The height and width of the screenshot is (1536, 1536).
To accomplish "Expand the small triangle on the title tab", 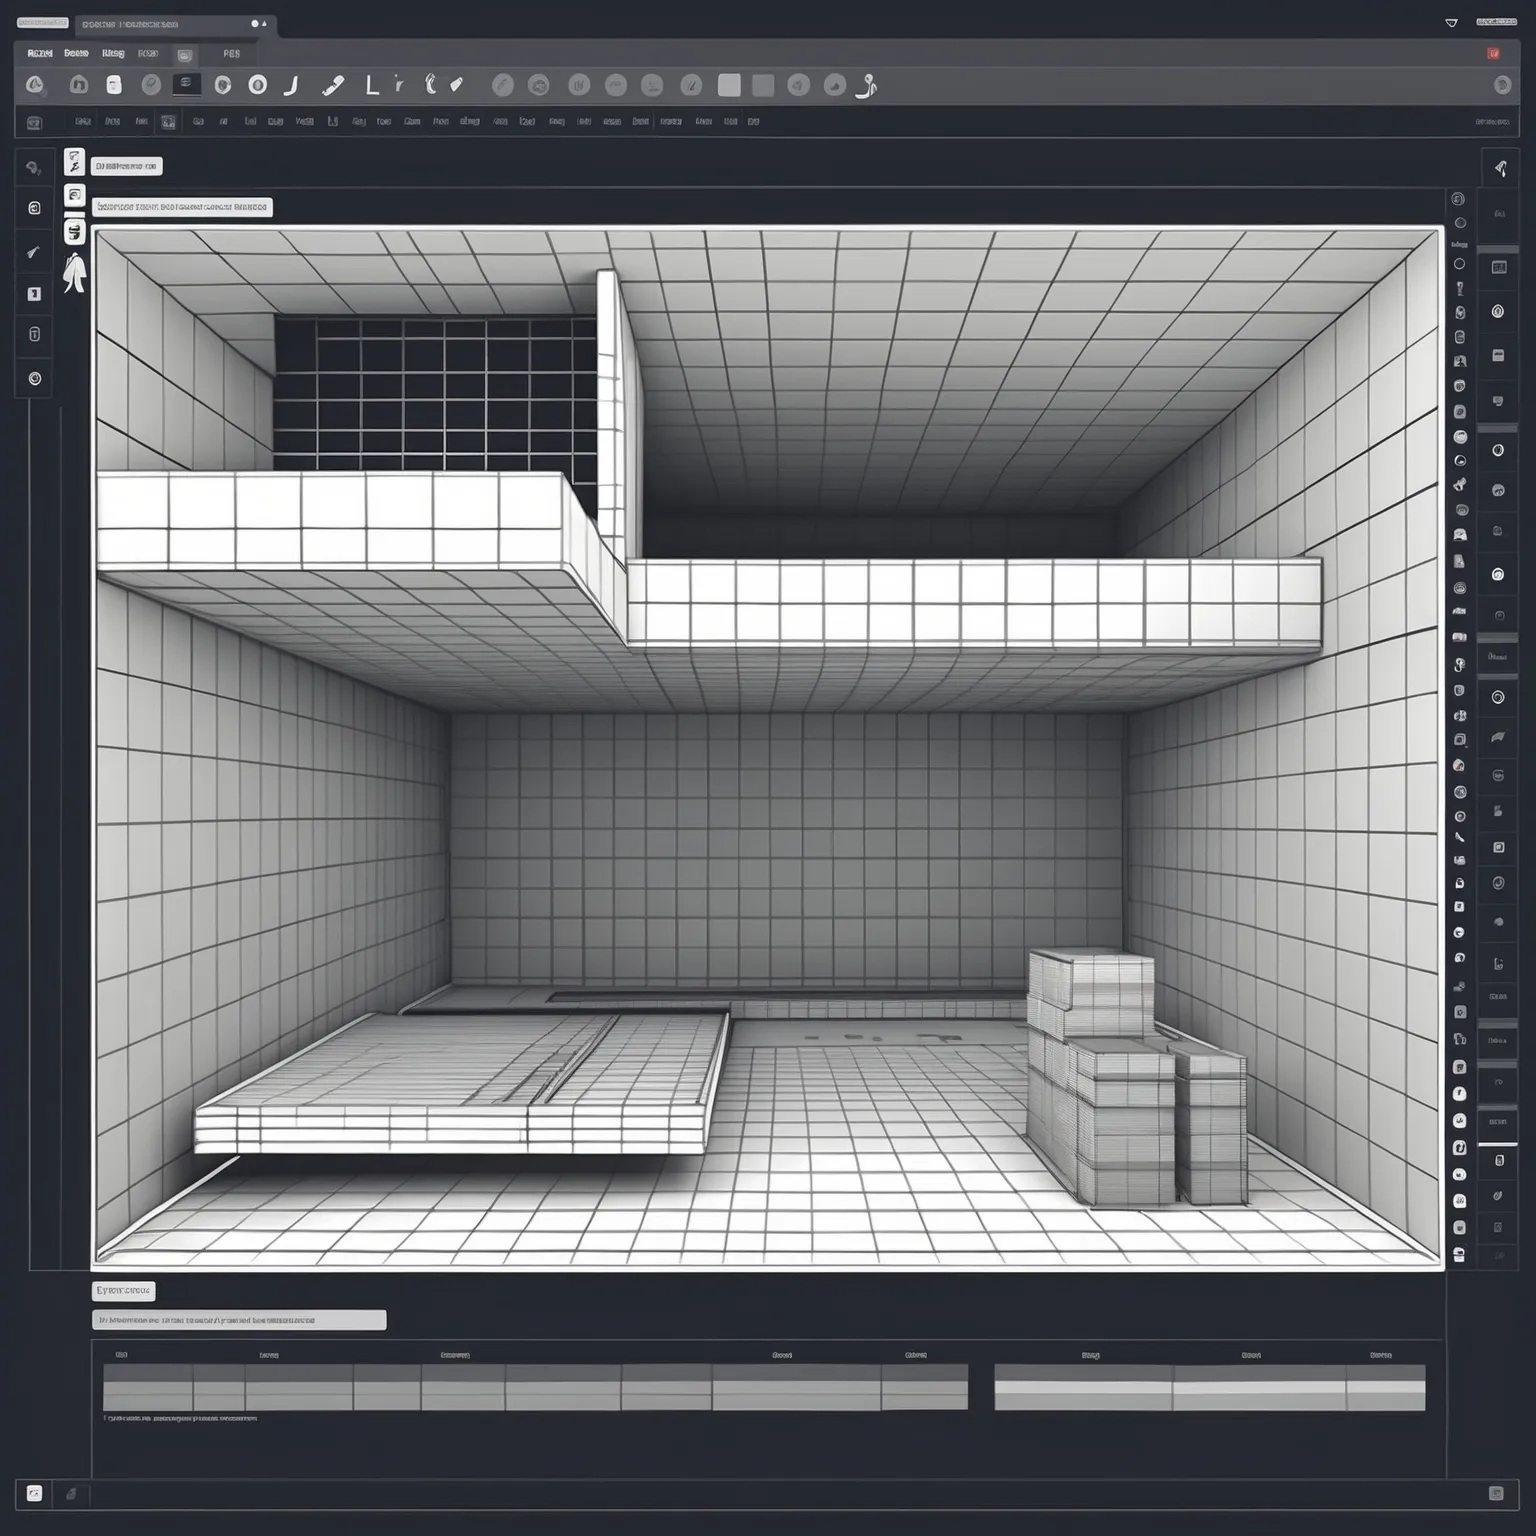I will click(264, 23).
